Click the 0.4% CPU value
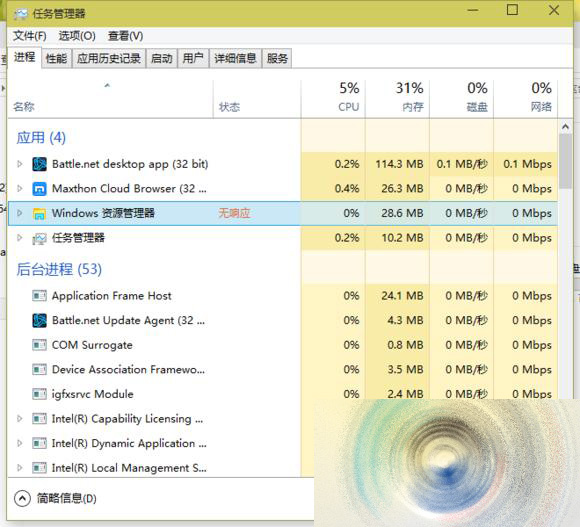This screenshot has width=580, height=527. coord(347,189)
